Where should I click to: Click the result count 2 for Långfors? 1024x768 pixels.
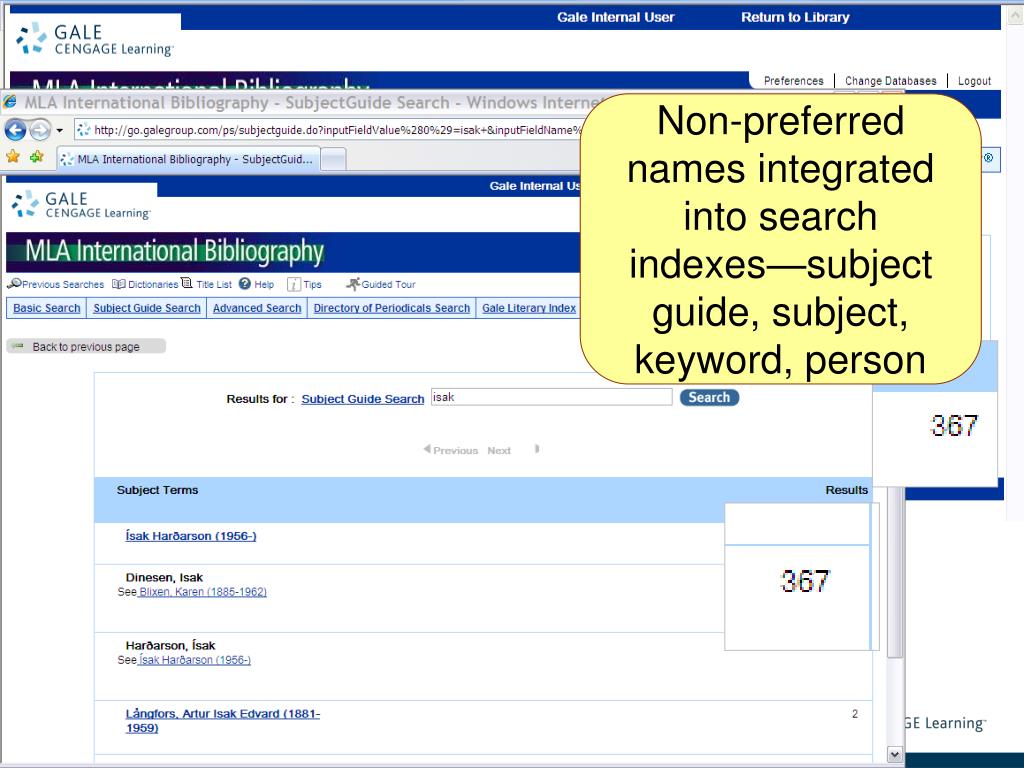click(x=854, y=714)
